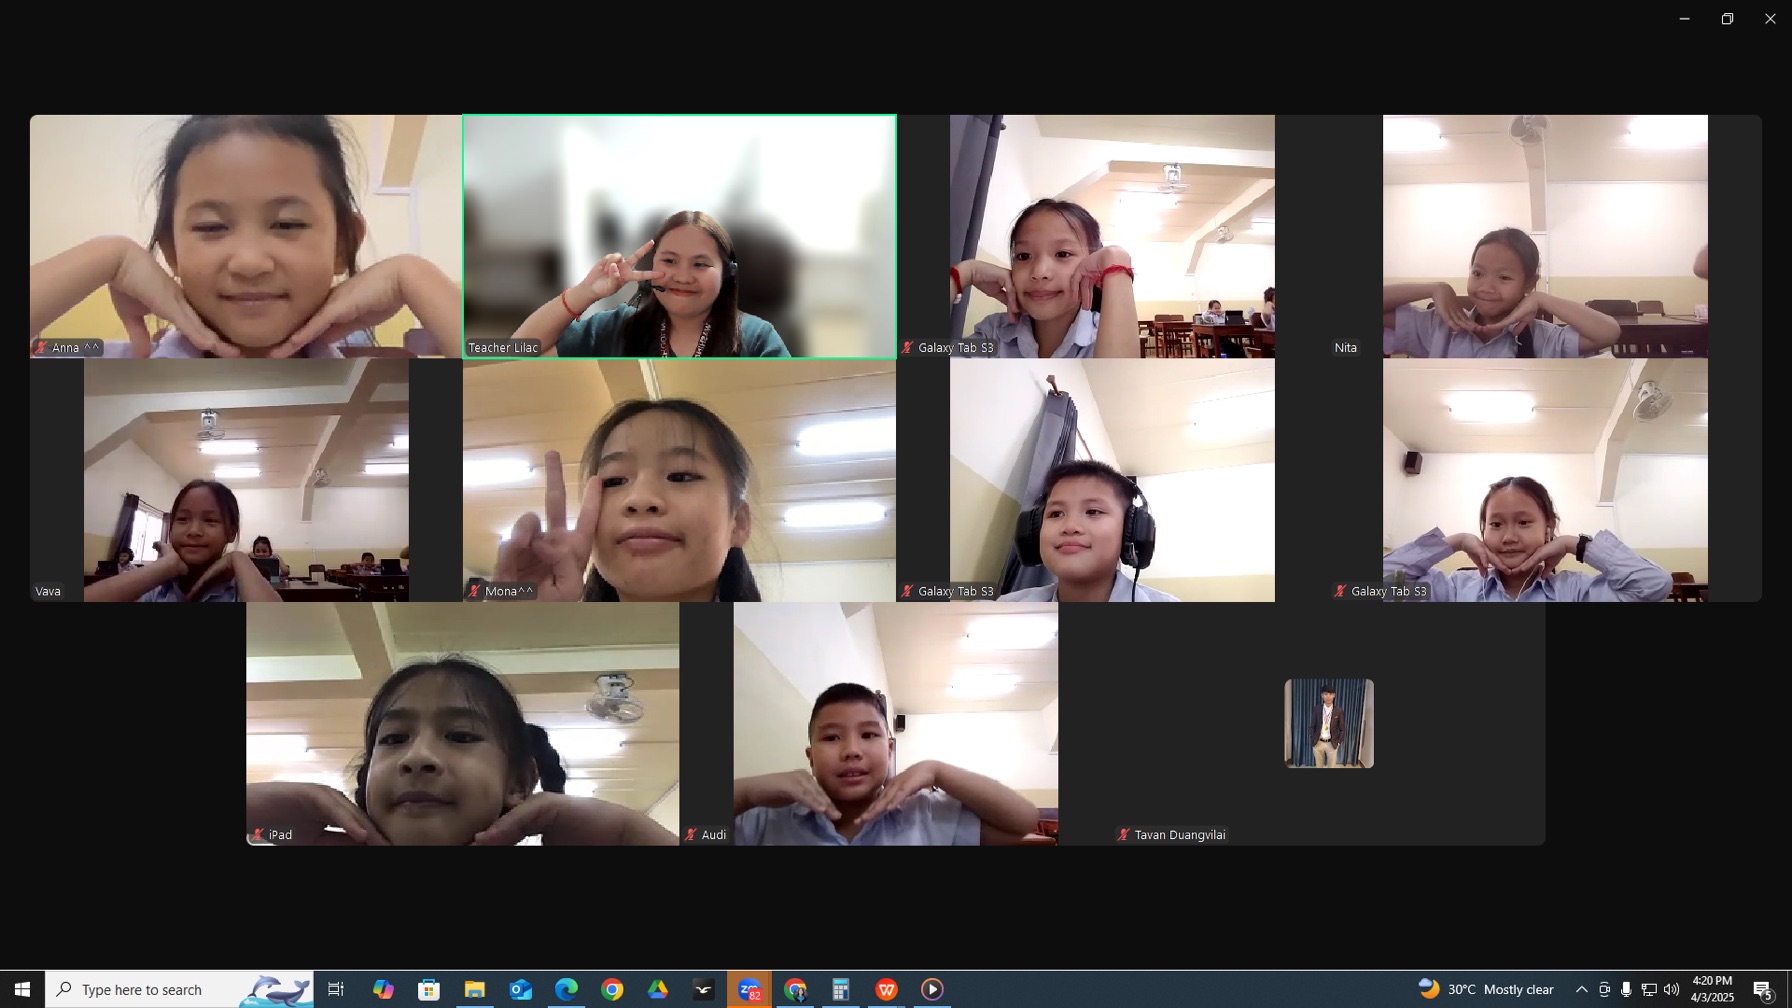Screen dimensions: 1792x1008
Task: Open the volume control tray icon
Action: (x=1671, y=989)
